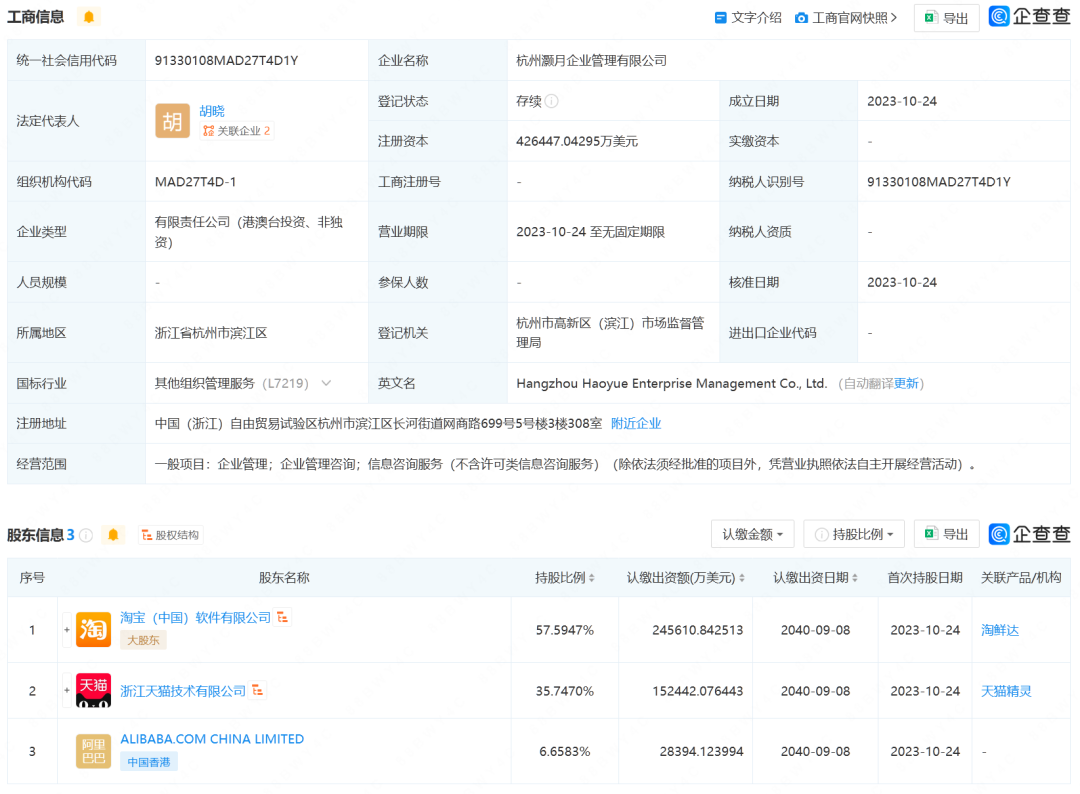The image size is (1080, 794).
Task: Open 淘宝（中国）软件有限公司 shareholder link
Action: [x=196, y=618]
